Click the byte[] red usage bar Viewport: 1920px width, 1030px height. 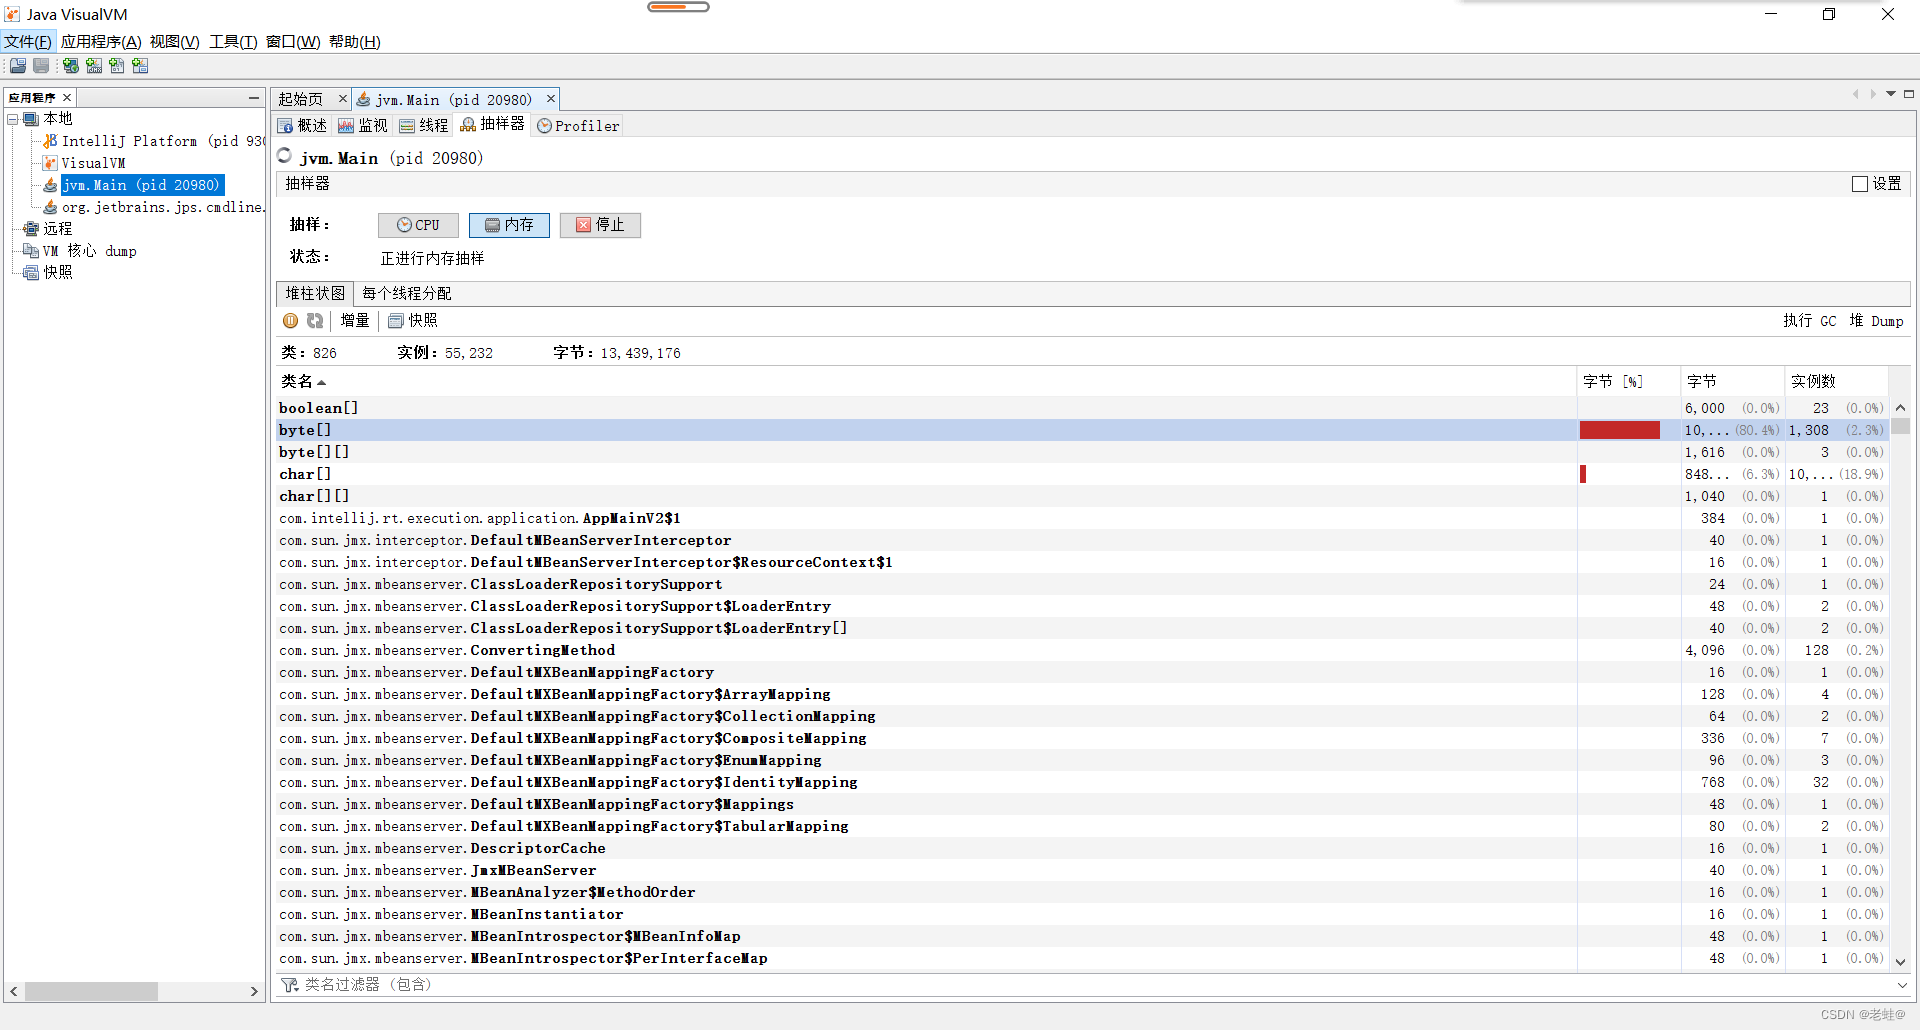tap(1620, 430)
